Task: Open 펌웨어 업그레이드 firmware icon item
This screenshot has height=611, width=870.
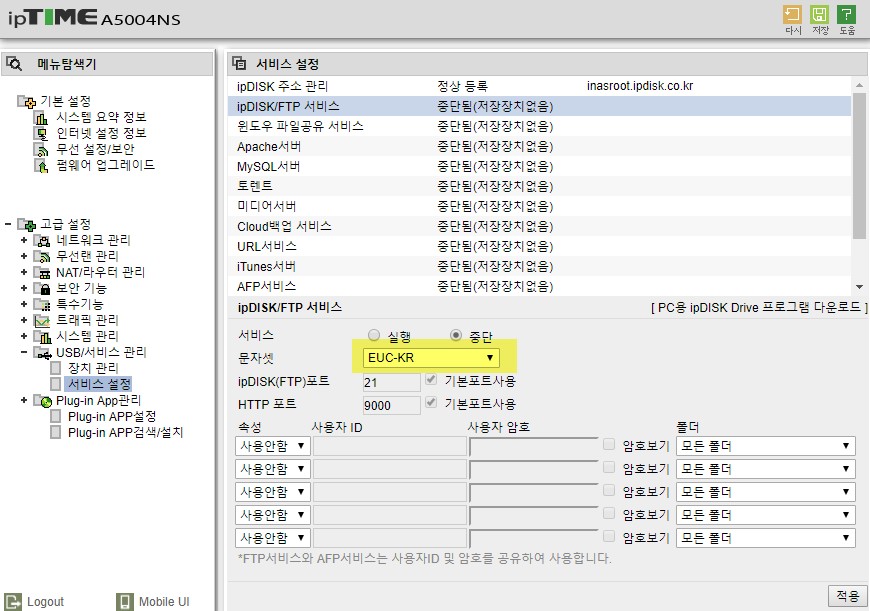Action: tap(41, 165)
